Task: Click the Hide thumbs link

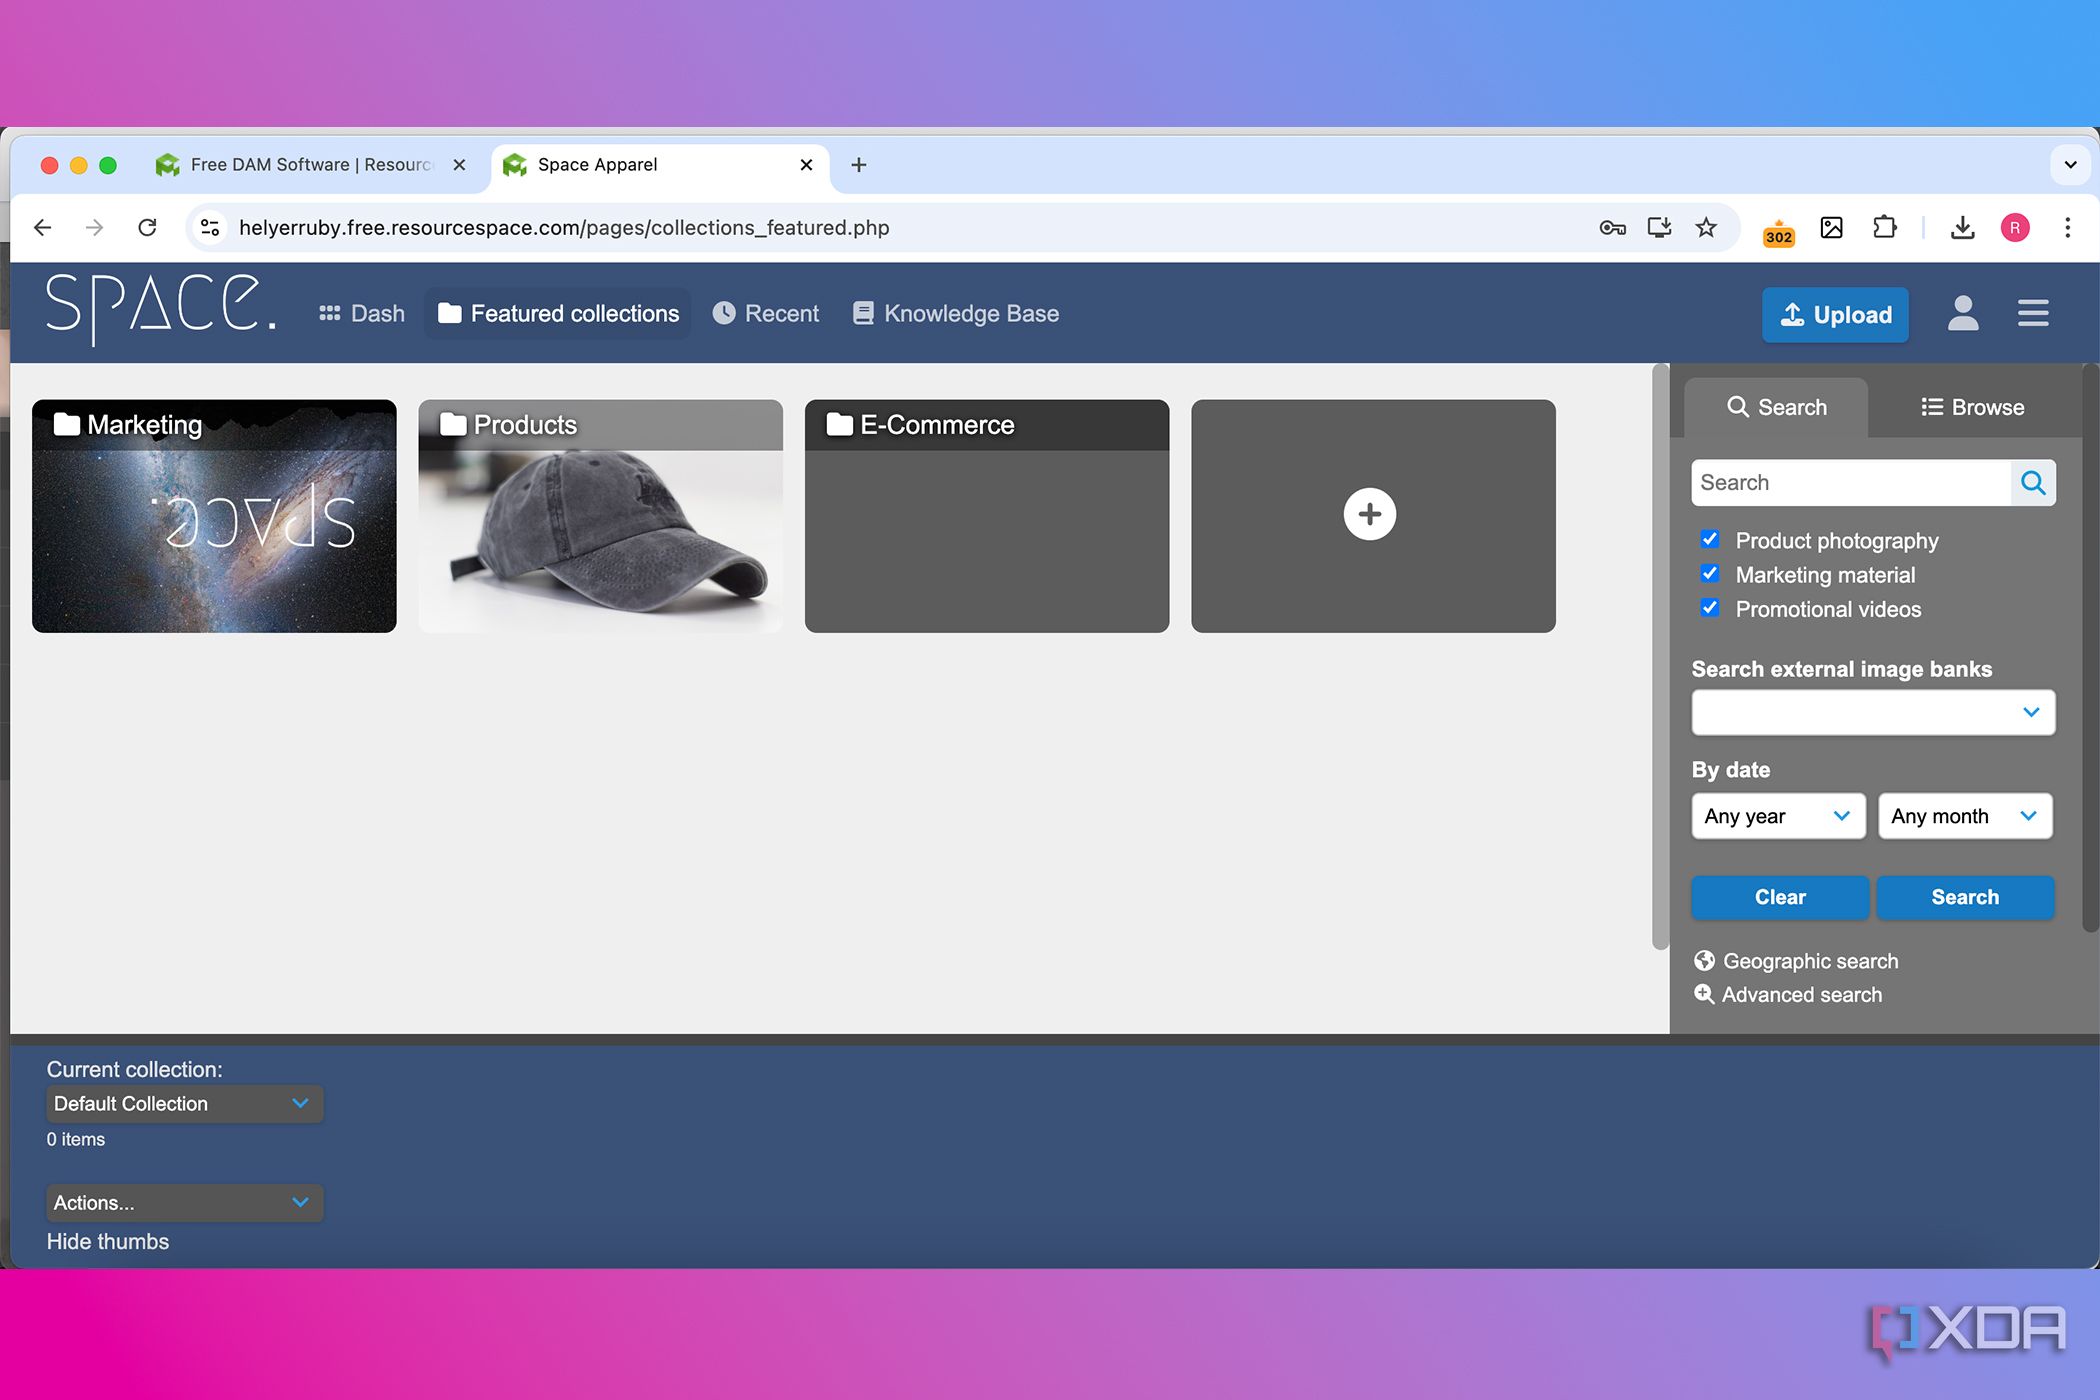Action: [108, 1241]
